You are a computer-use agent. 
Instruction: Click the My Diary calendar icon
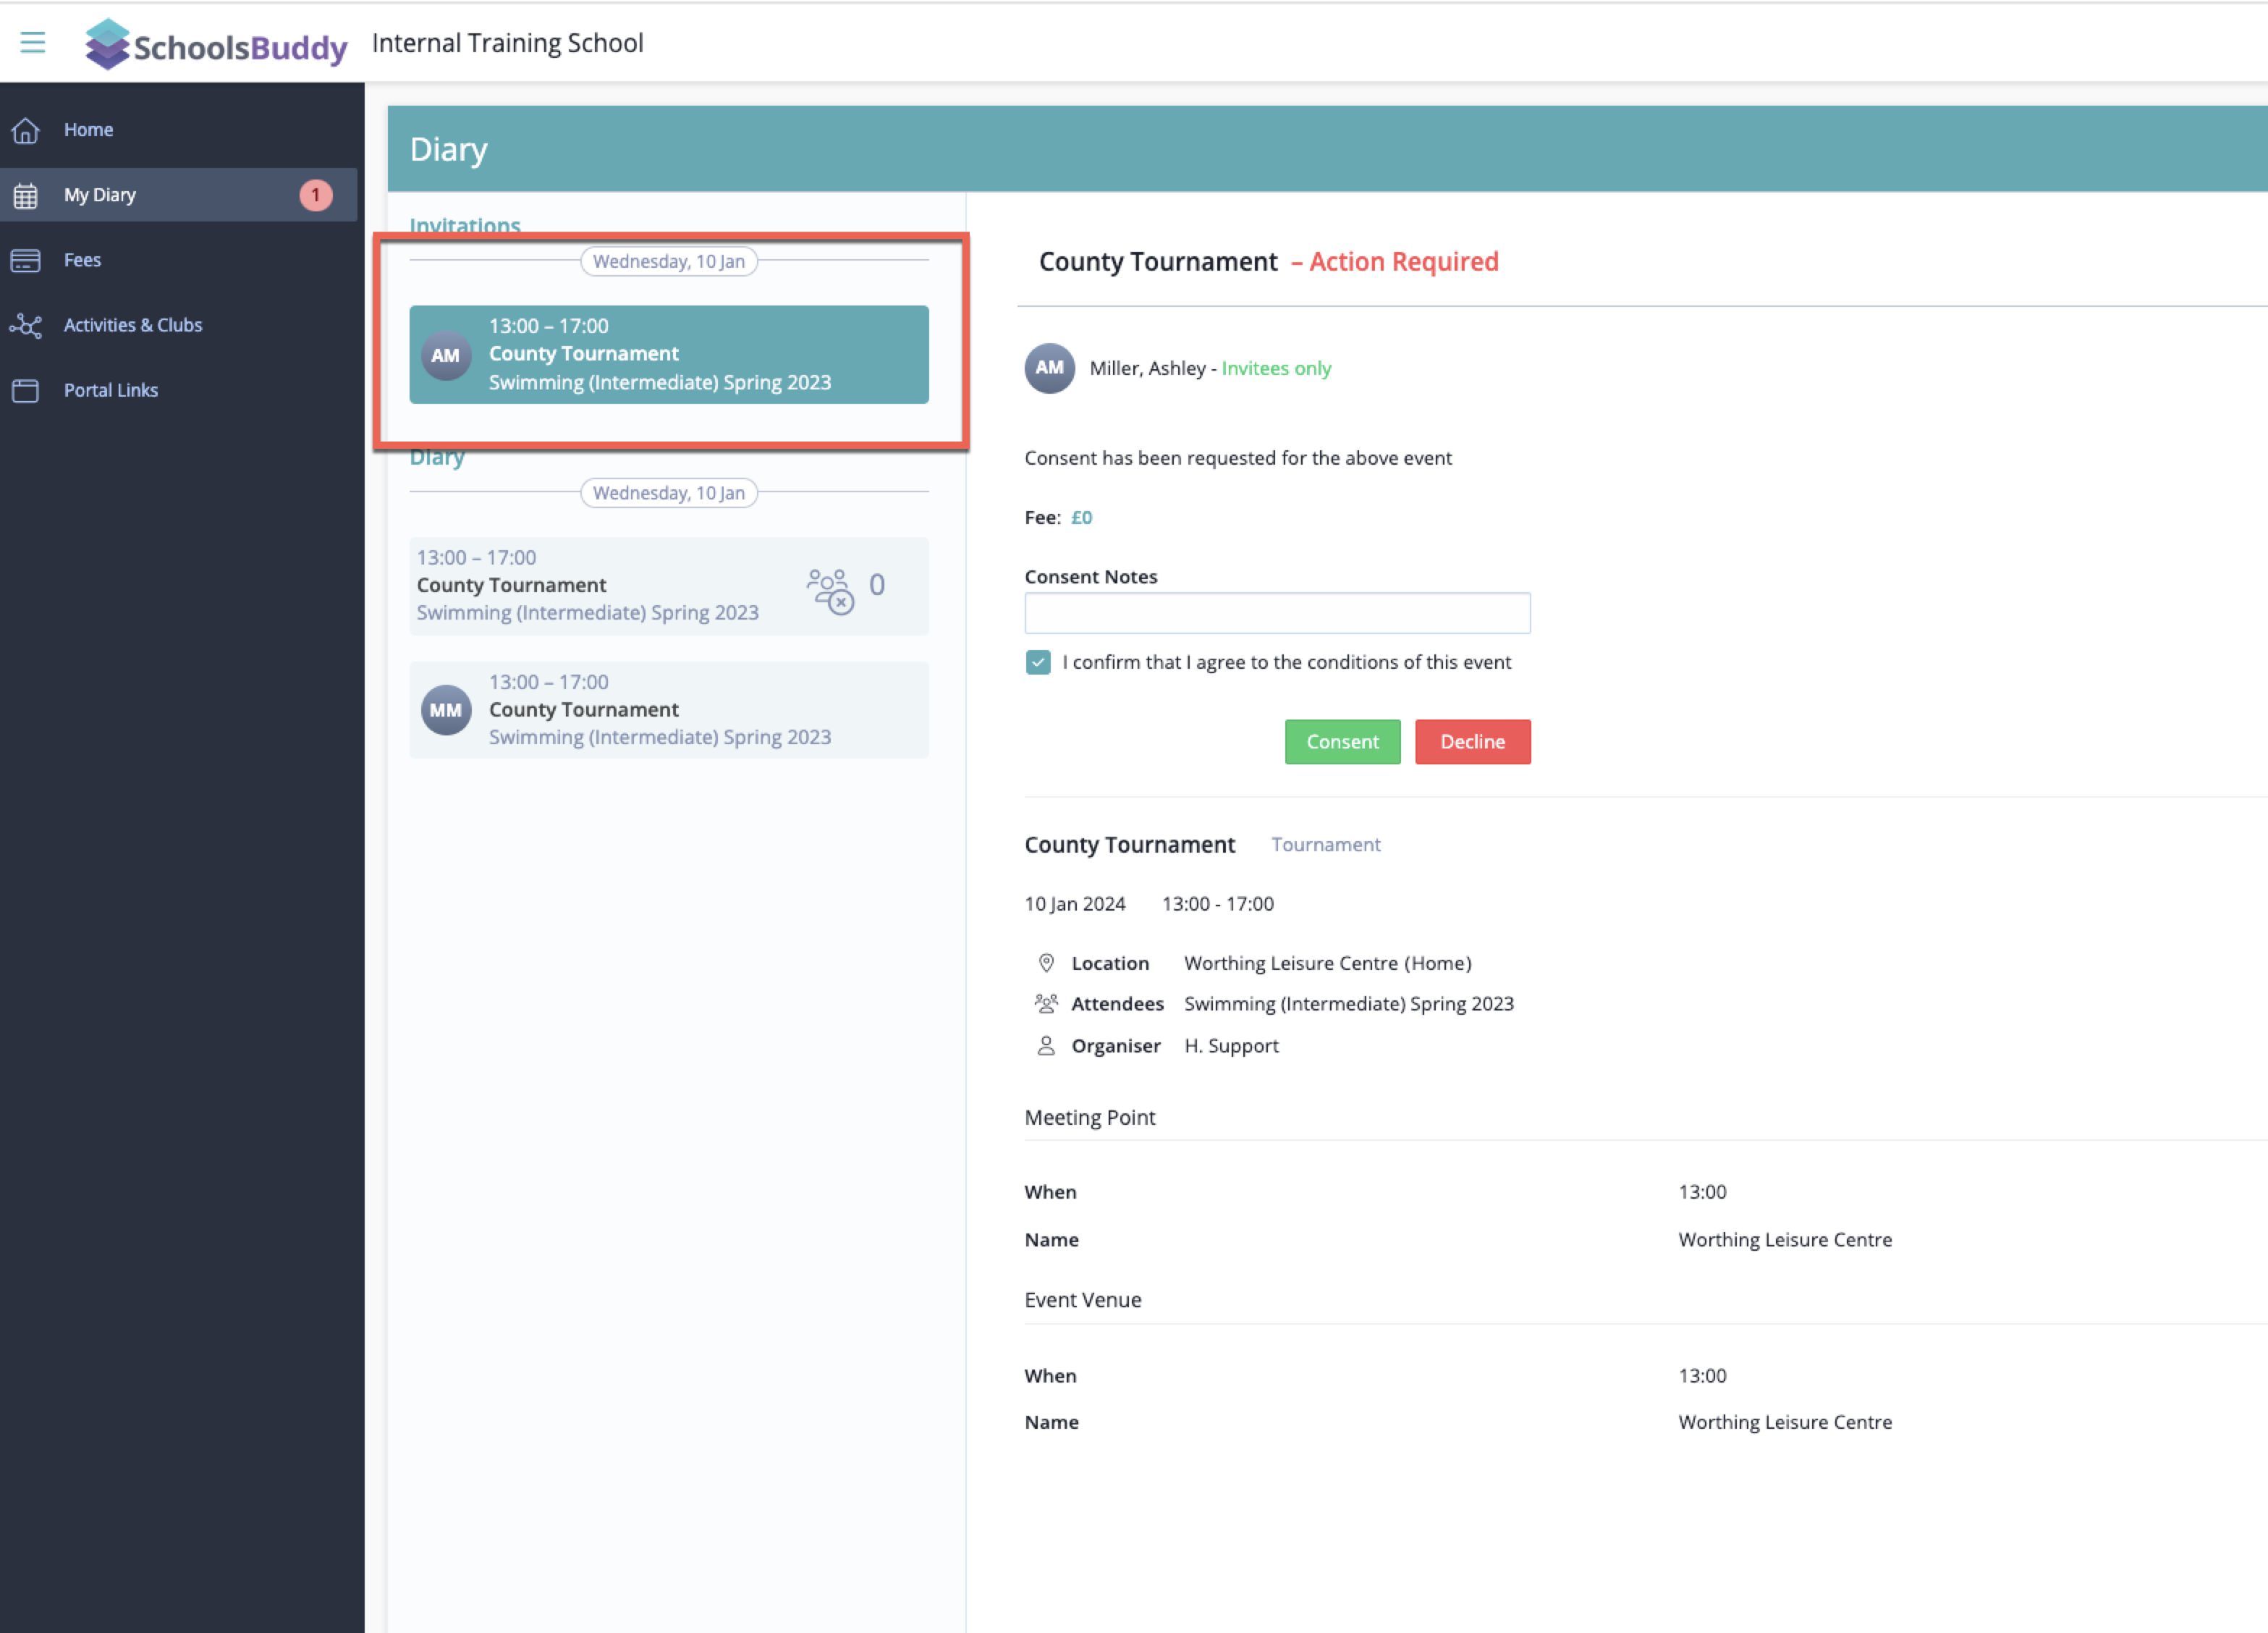[26, 196]
